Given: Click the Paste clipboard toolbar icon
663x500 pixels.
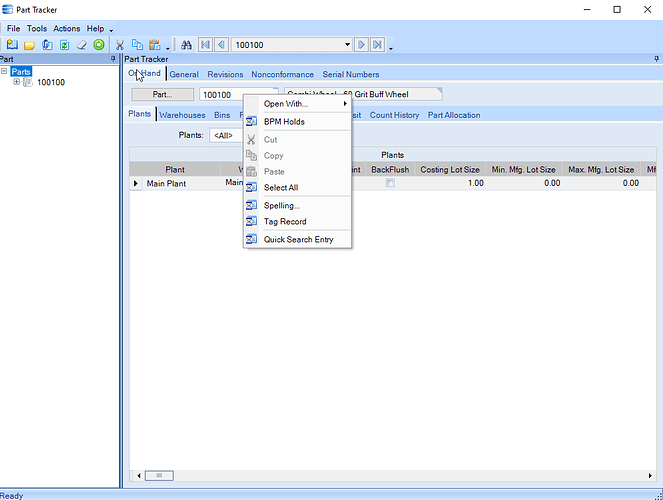Looking at the screenshot, I should (x=155, y=45).
